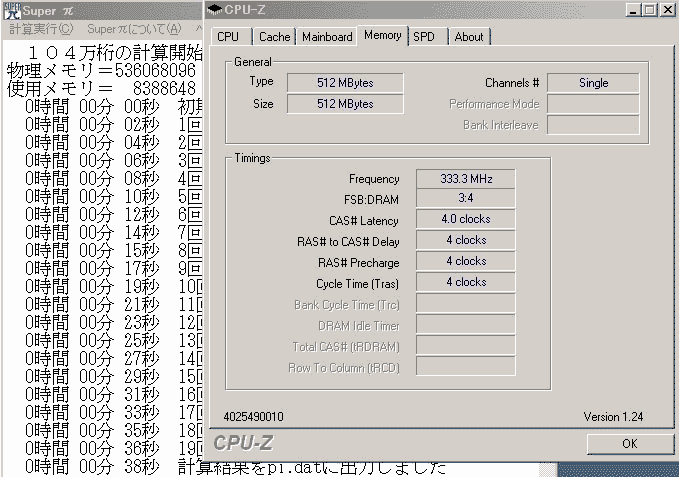679x477 pixels.
Task: Click the Channels # value Single
Action: point(593,83)
